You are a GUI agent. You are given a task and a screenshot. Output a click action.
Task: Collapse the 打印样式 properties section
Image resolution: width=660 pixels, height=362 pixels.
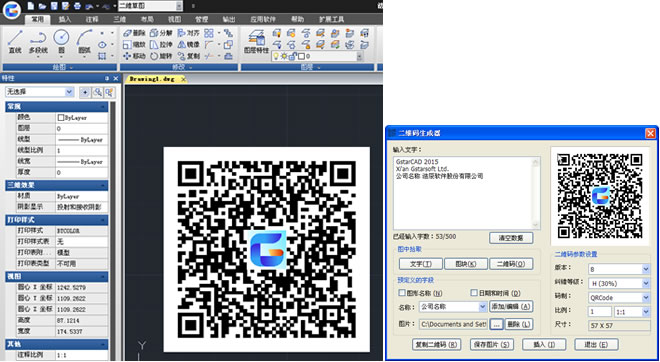click(103, 220)
